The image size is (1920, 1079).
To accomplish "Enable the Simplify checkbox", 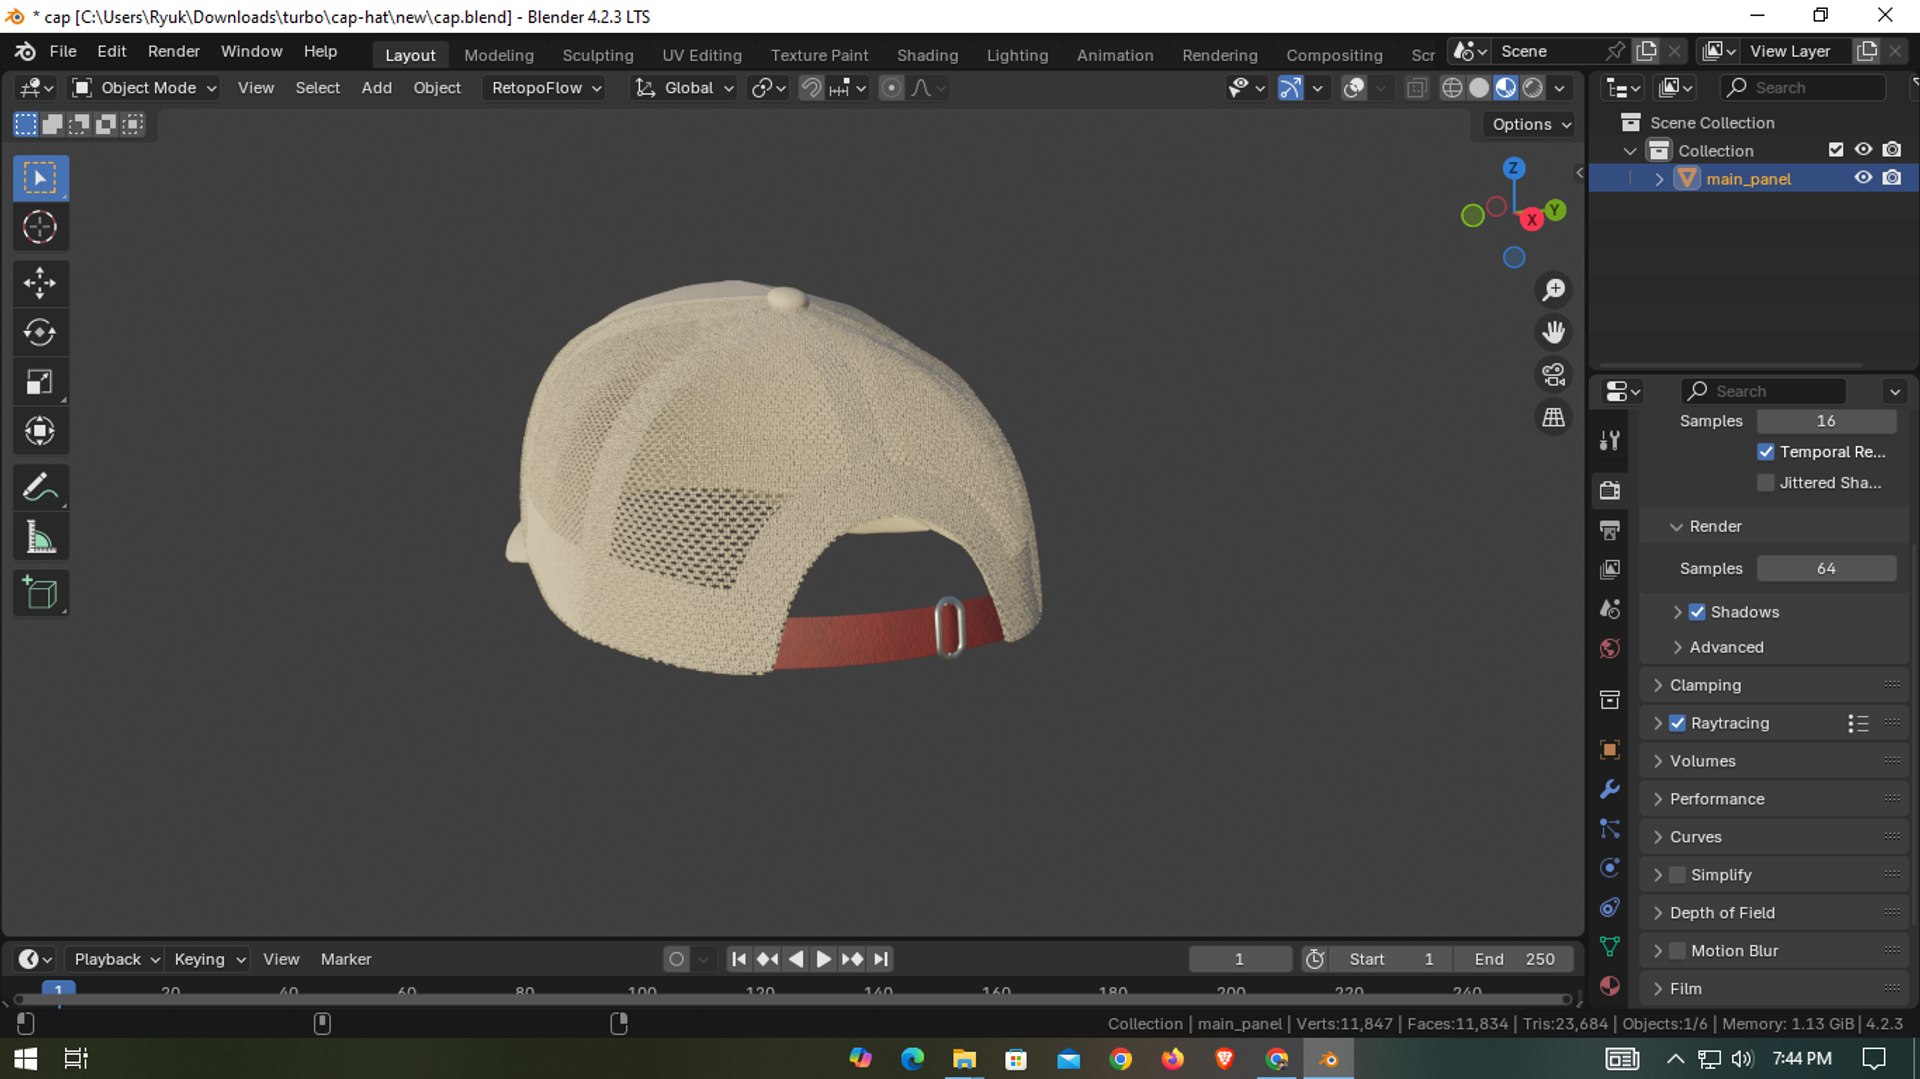I will [x=1677, y=875].
